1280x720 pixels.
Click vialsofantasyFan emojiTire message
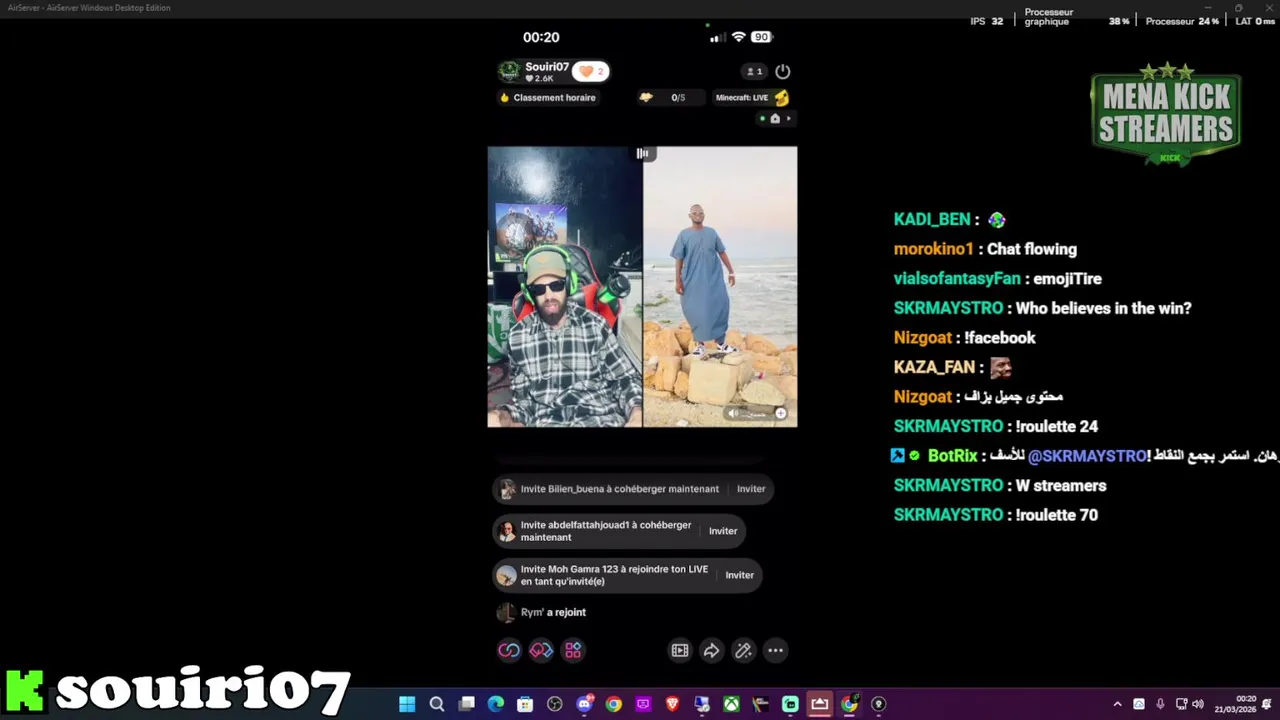pyautogui.click(x=998, y=279)
